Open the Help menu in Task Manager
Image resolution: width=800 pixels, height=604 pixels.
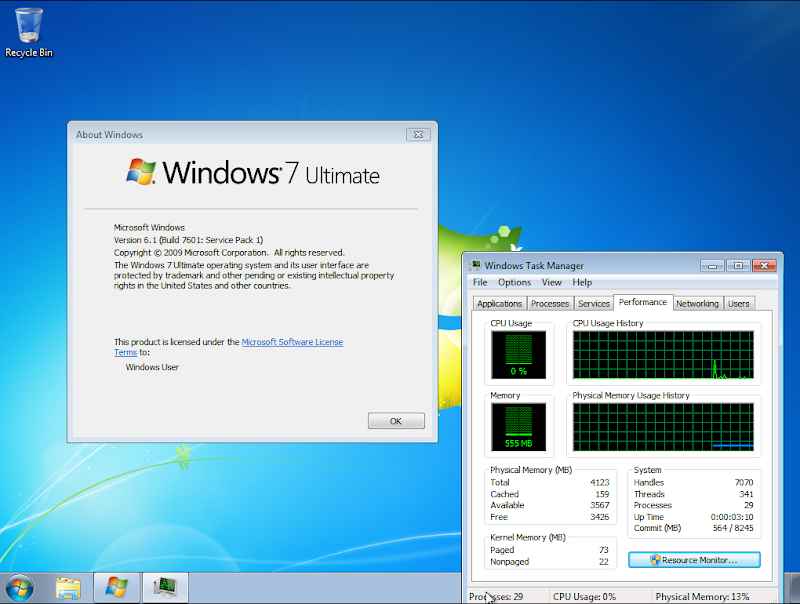[582, 282]
